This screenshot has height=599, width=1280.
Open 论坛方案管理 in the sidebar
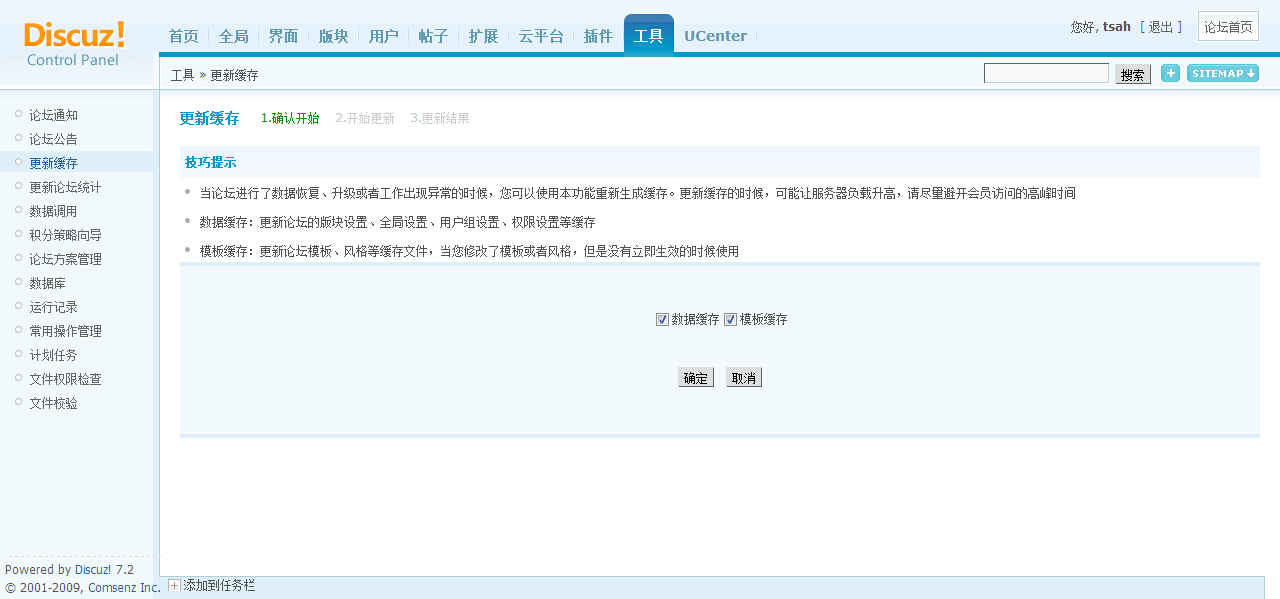pyautogui.click(x=65, y=259)
